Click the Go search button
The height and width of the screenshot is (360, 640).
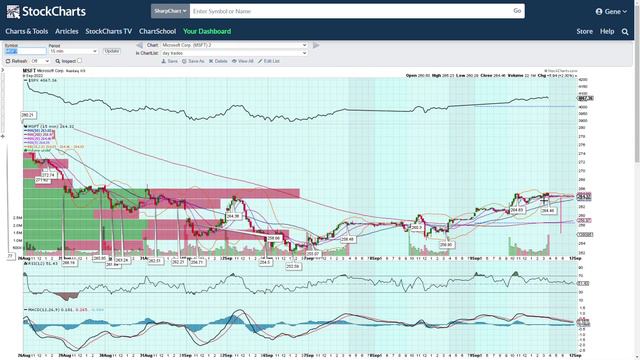(517, 11)
